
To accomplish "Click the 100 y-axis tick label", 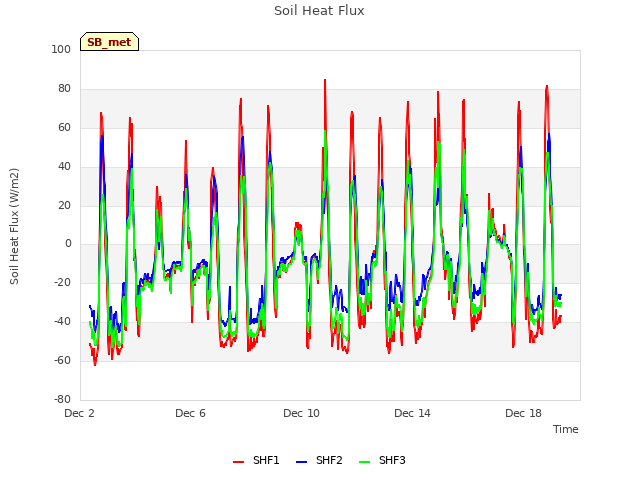I will (61, 49).
